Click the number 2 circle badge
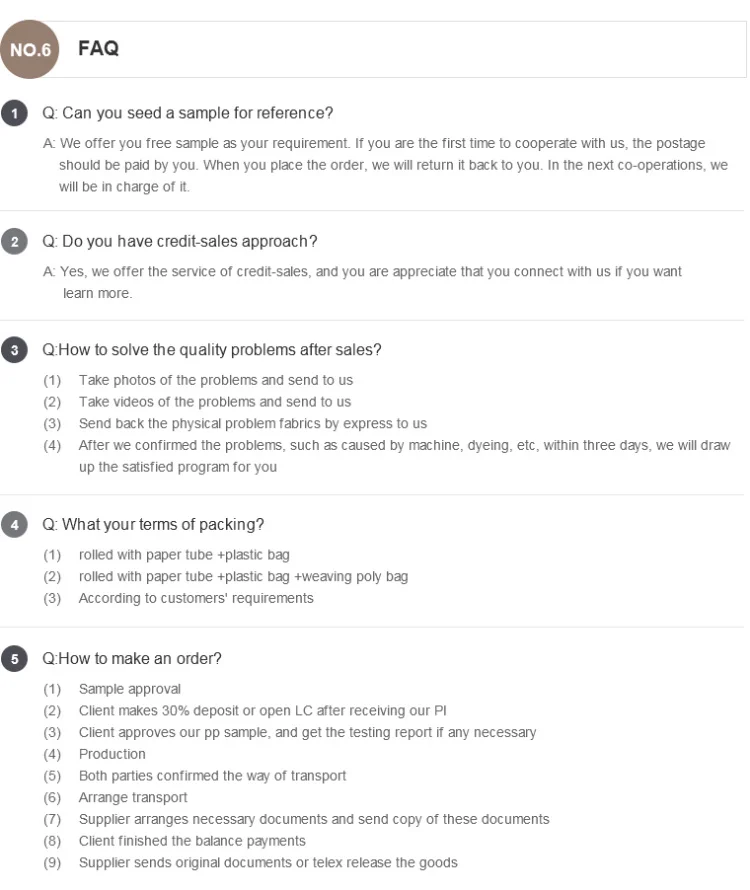Viewport: 750px width, 890px height. 14,242
